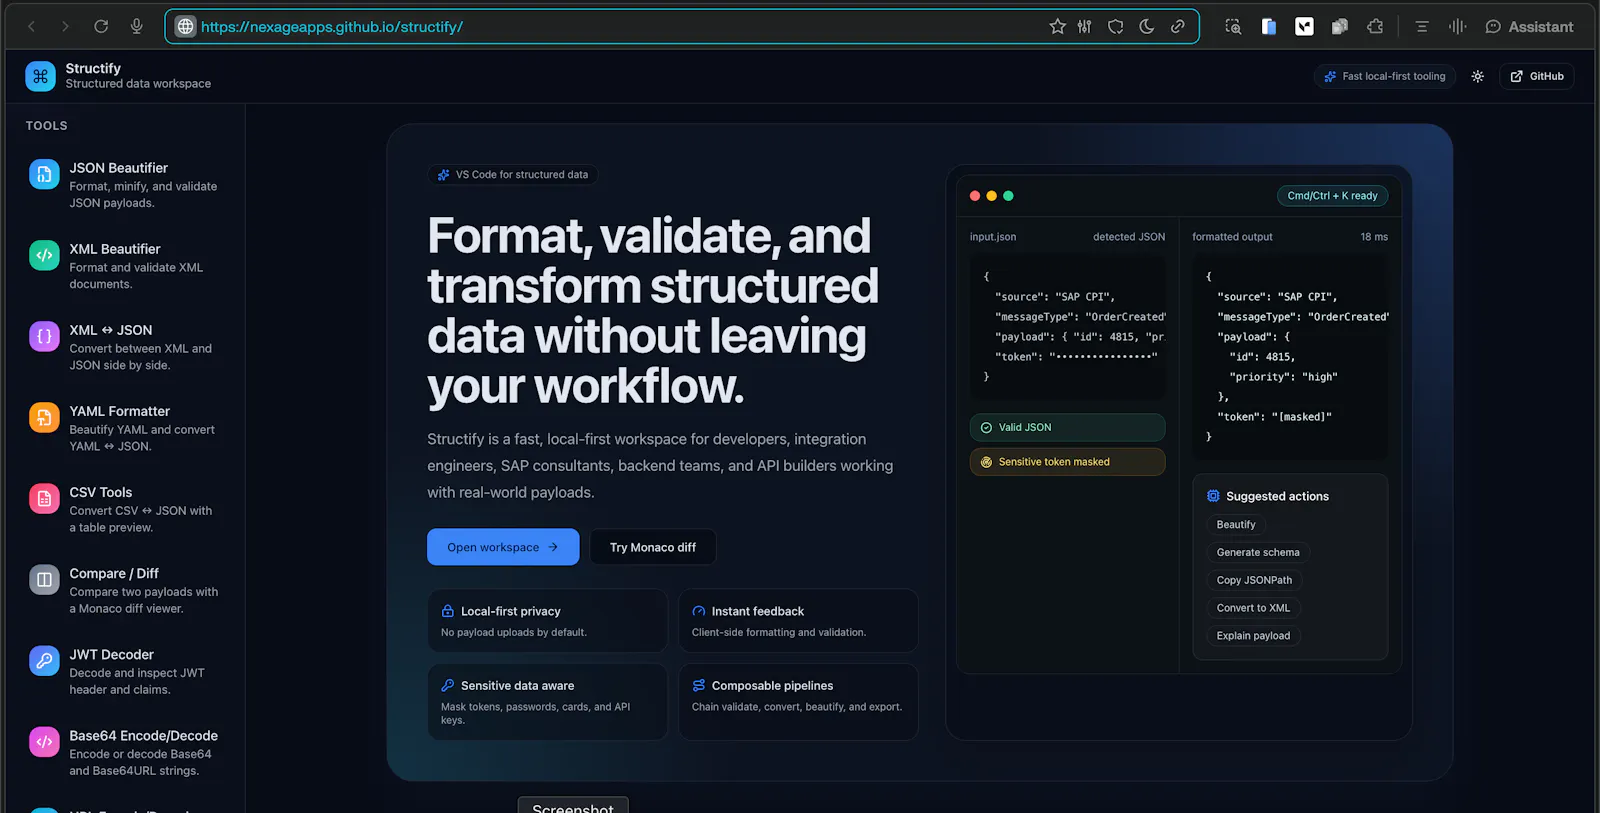
Task: Toggle the light/dark theme sun icon
Action: pyautogui.click(x=1477, y=76)
